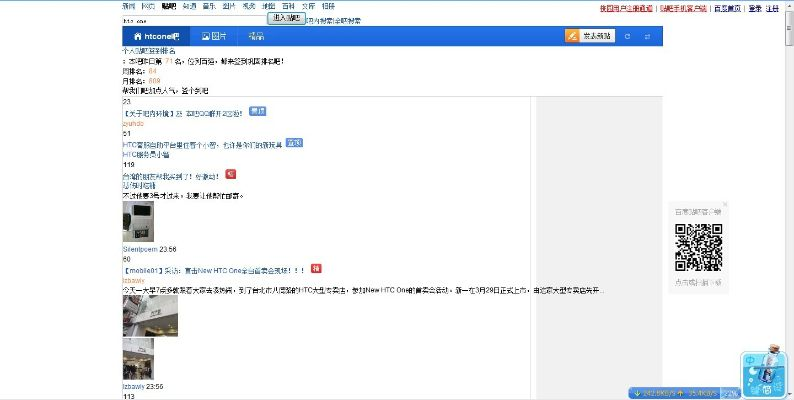Click the 进入贴吧 enter button

pyautogui.click(x=286, y=18)
